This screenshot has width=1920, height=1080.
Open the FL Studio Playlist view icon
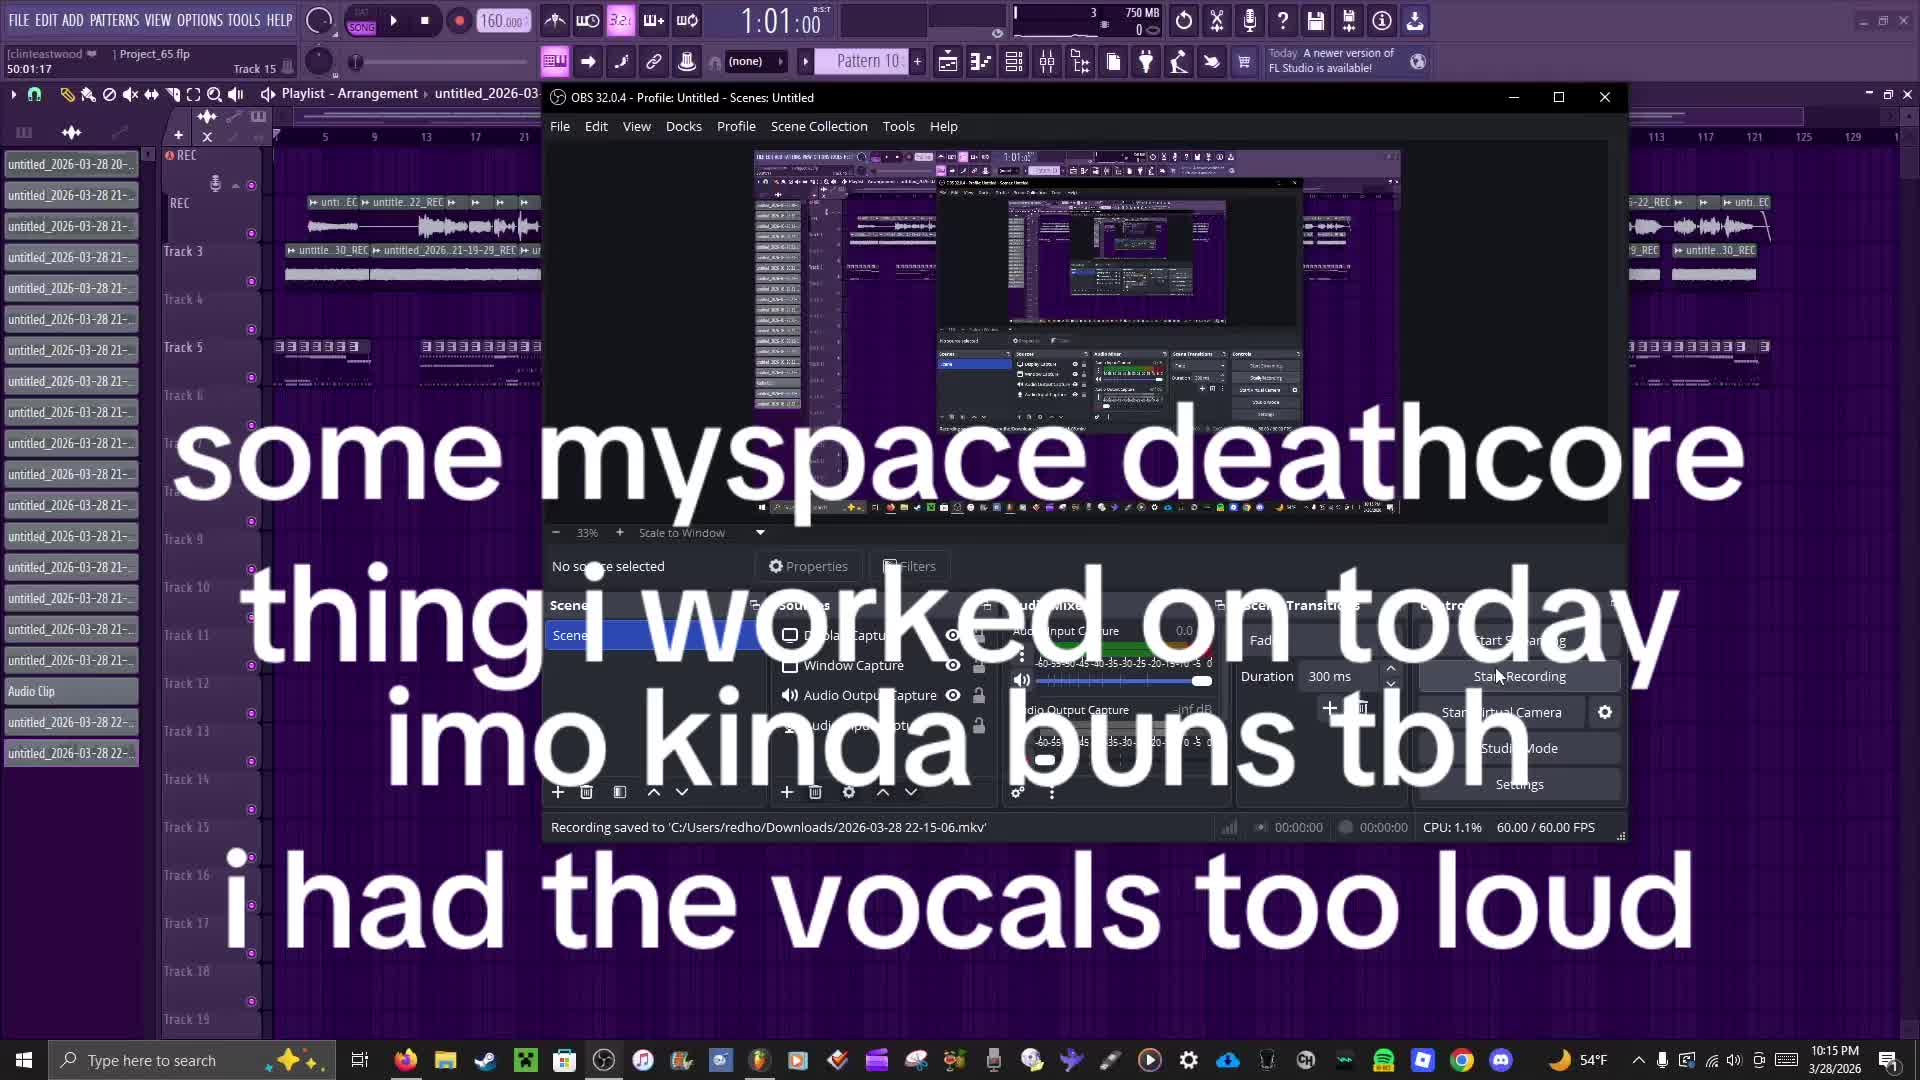(948, 62)
